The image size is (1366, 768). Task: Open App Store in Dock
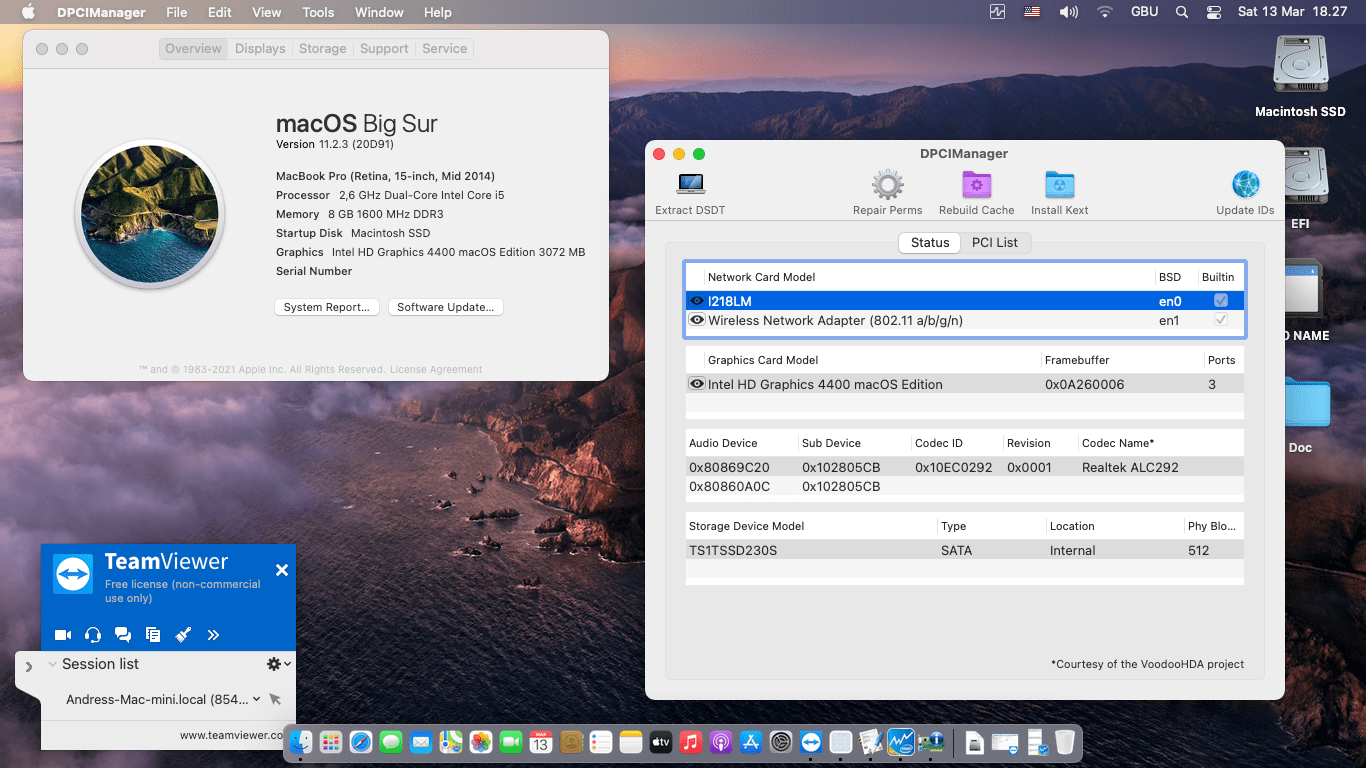pyautogui.click(x=750, y=742)
